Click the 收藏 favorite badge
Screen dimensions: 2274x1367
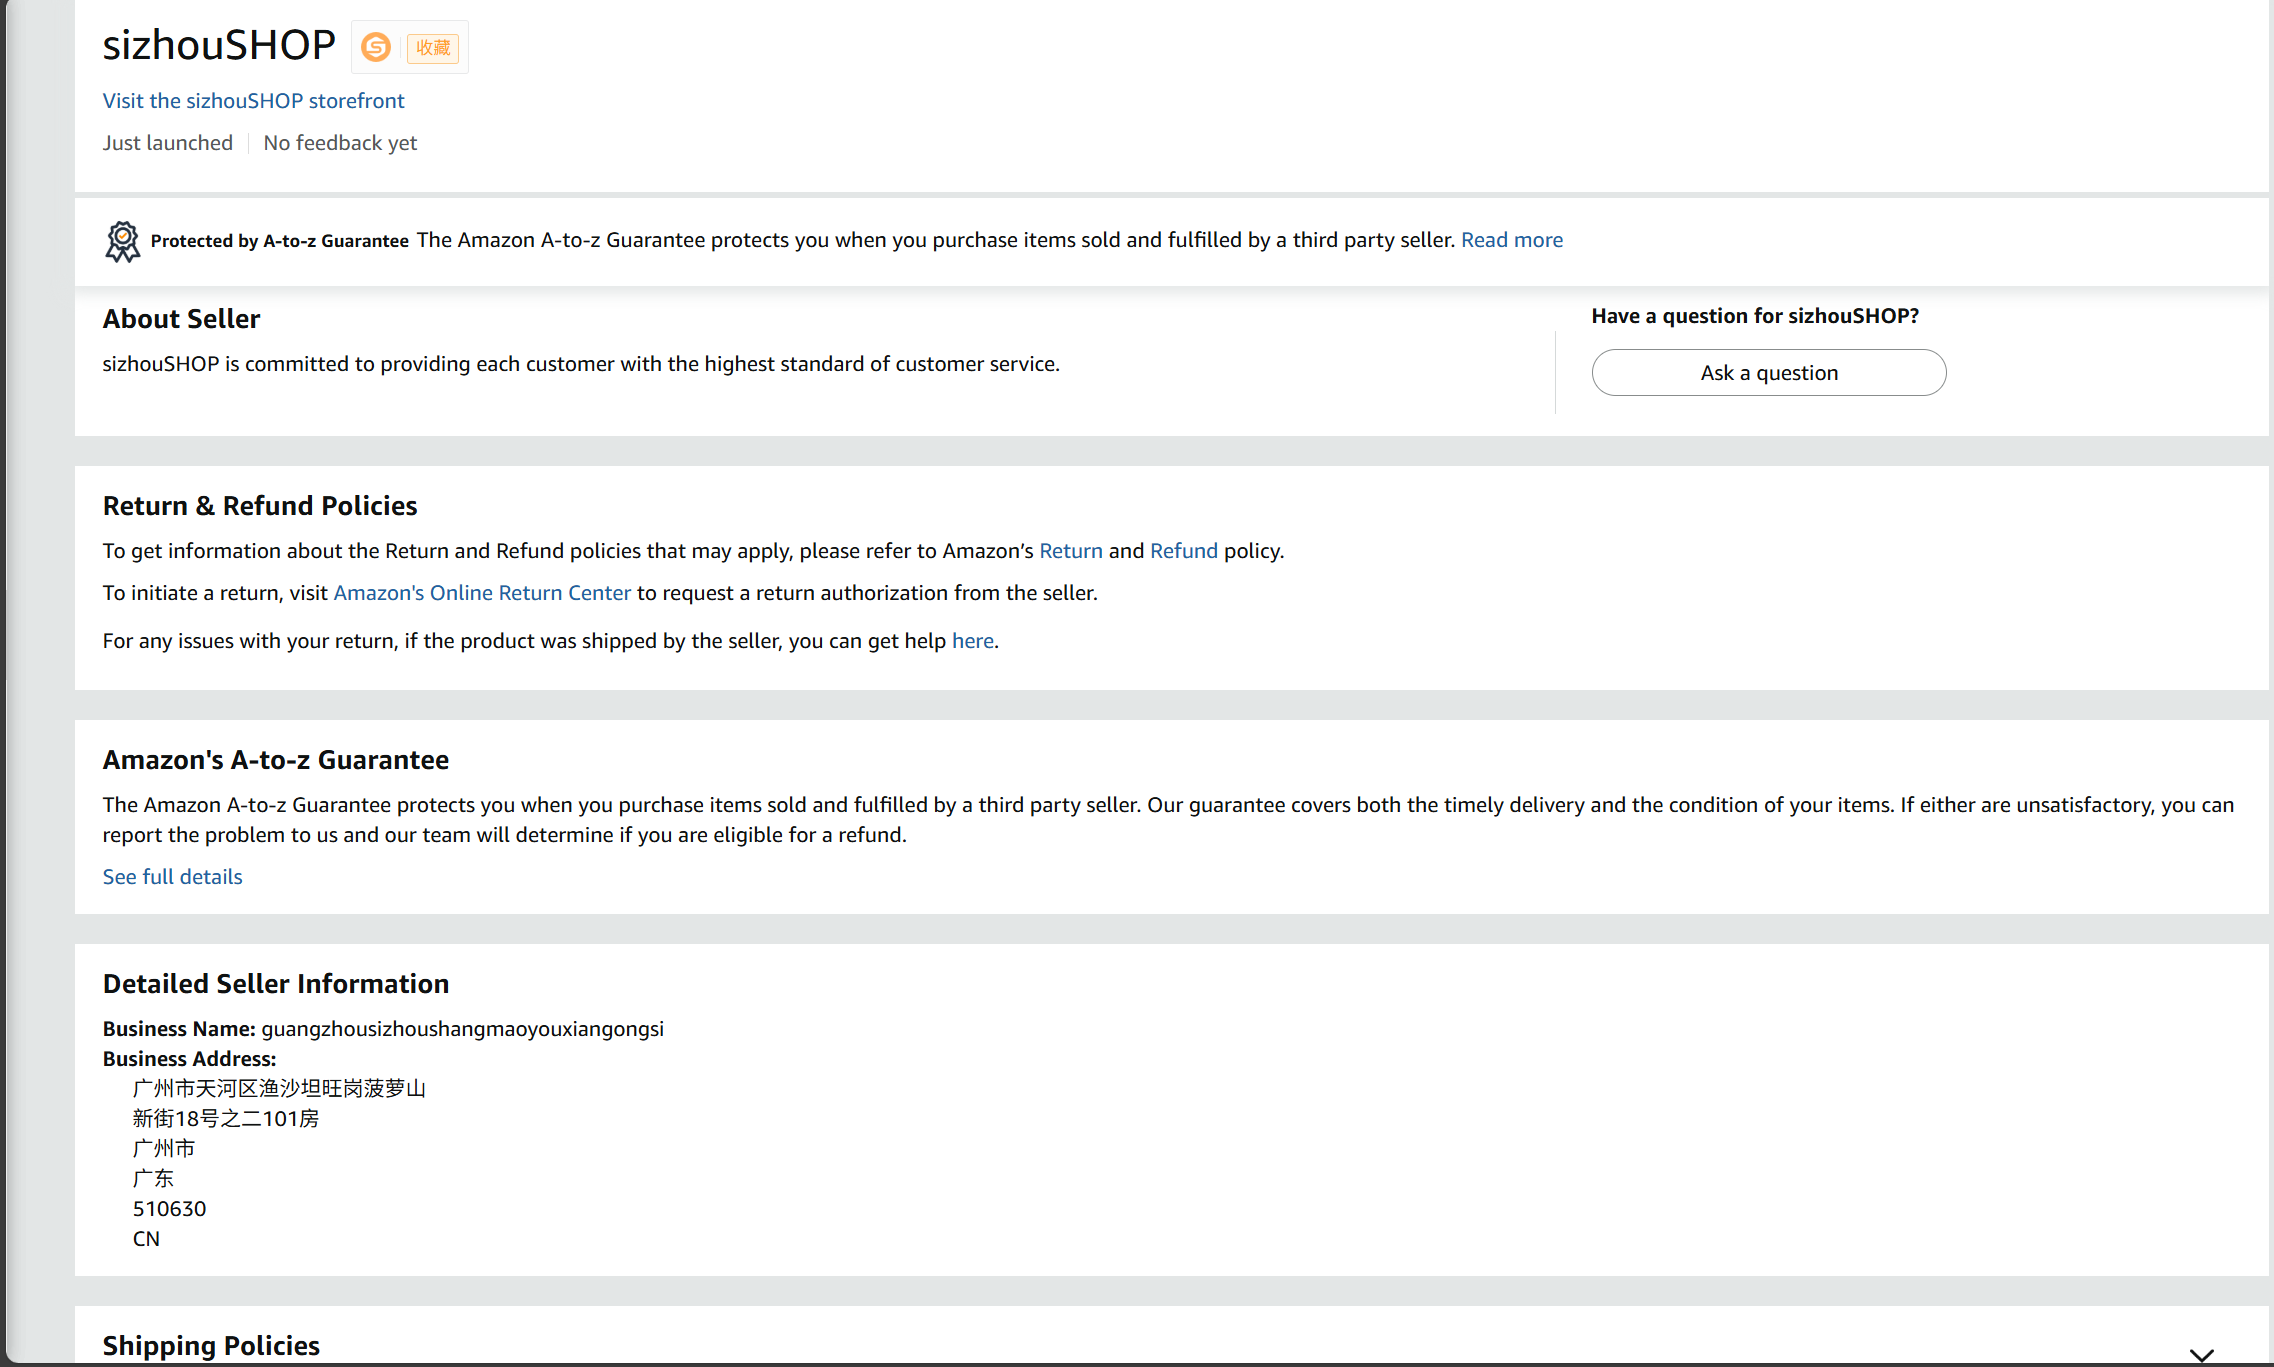tap(433, 47)
